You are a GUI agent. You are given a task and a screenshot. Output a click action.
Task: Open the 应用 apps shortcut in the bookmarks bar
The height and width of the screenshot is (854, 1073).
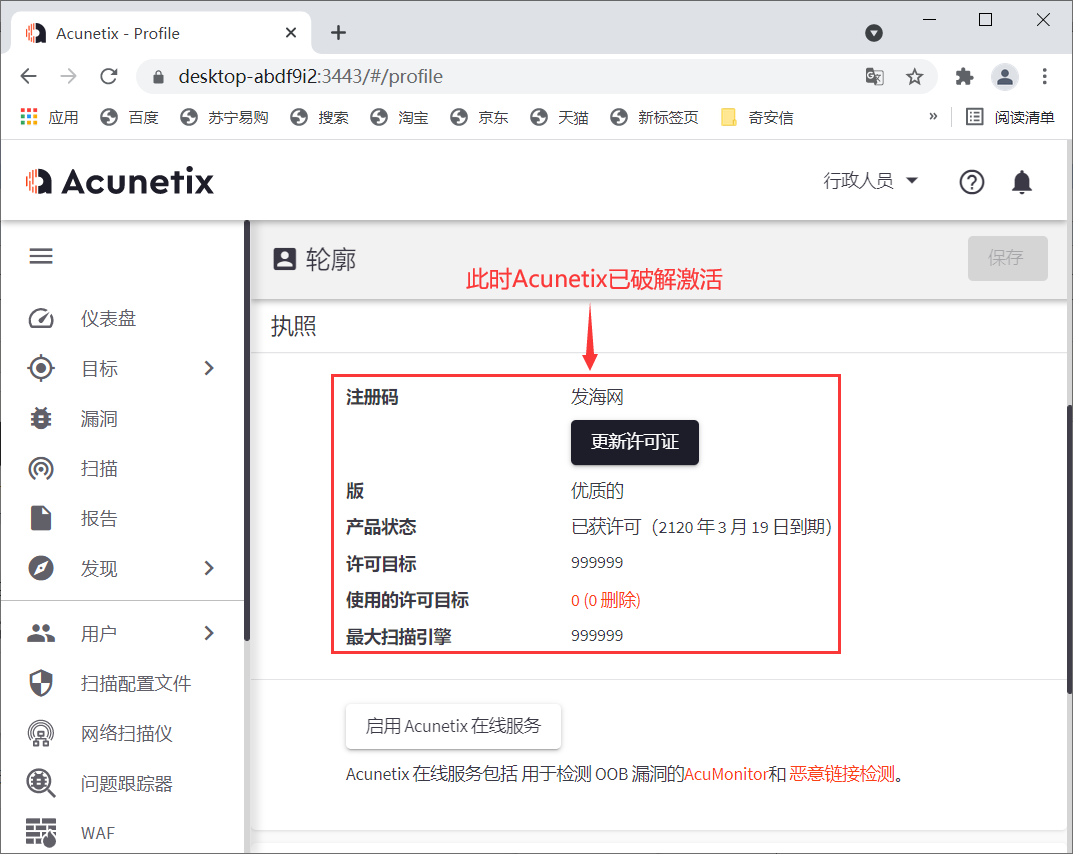pyautogui.click(x=49, y=118)
